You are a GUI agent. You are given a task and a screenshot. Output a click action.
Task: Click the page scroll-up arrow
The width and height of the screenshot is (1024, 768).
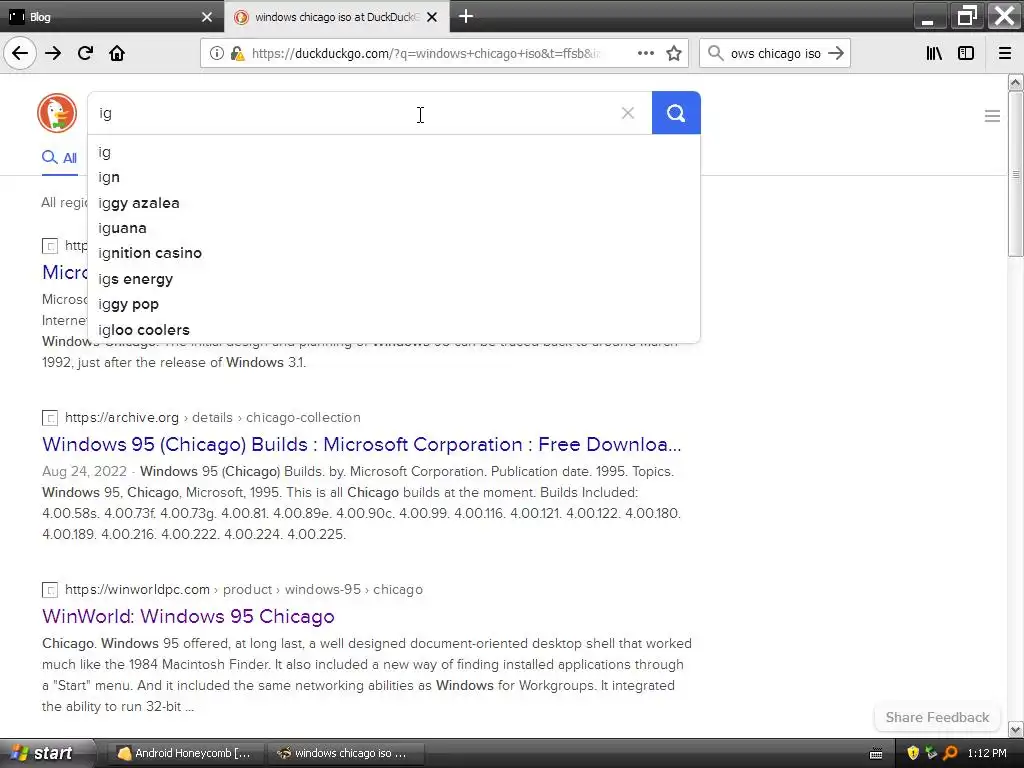[1015, 82]
